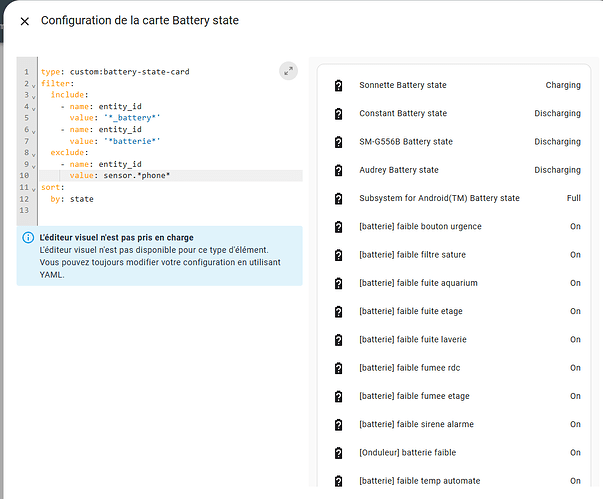Viewport: 603px width, 499px height.
Task: Open the faible fuite aquarium entity row
Action: point(420,283)
